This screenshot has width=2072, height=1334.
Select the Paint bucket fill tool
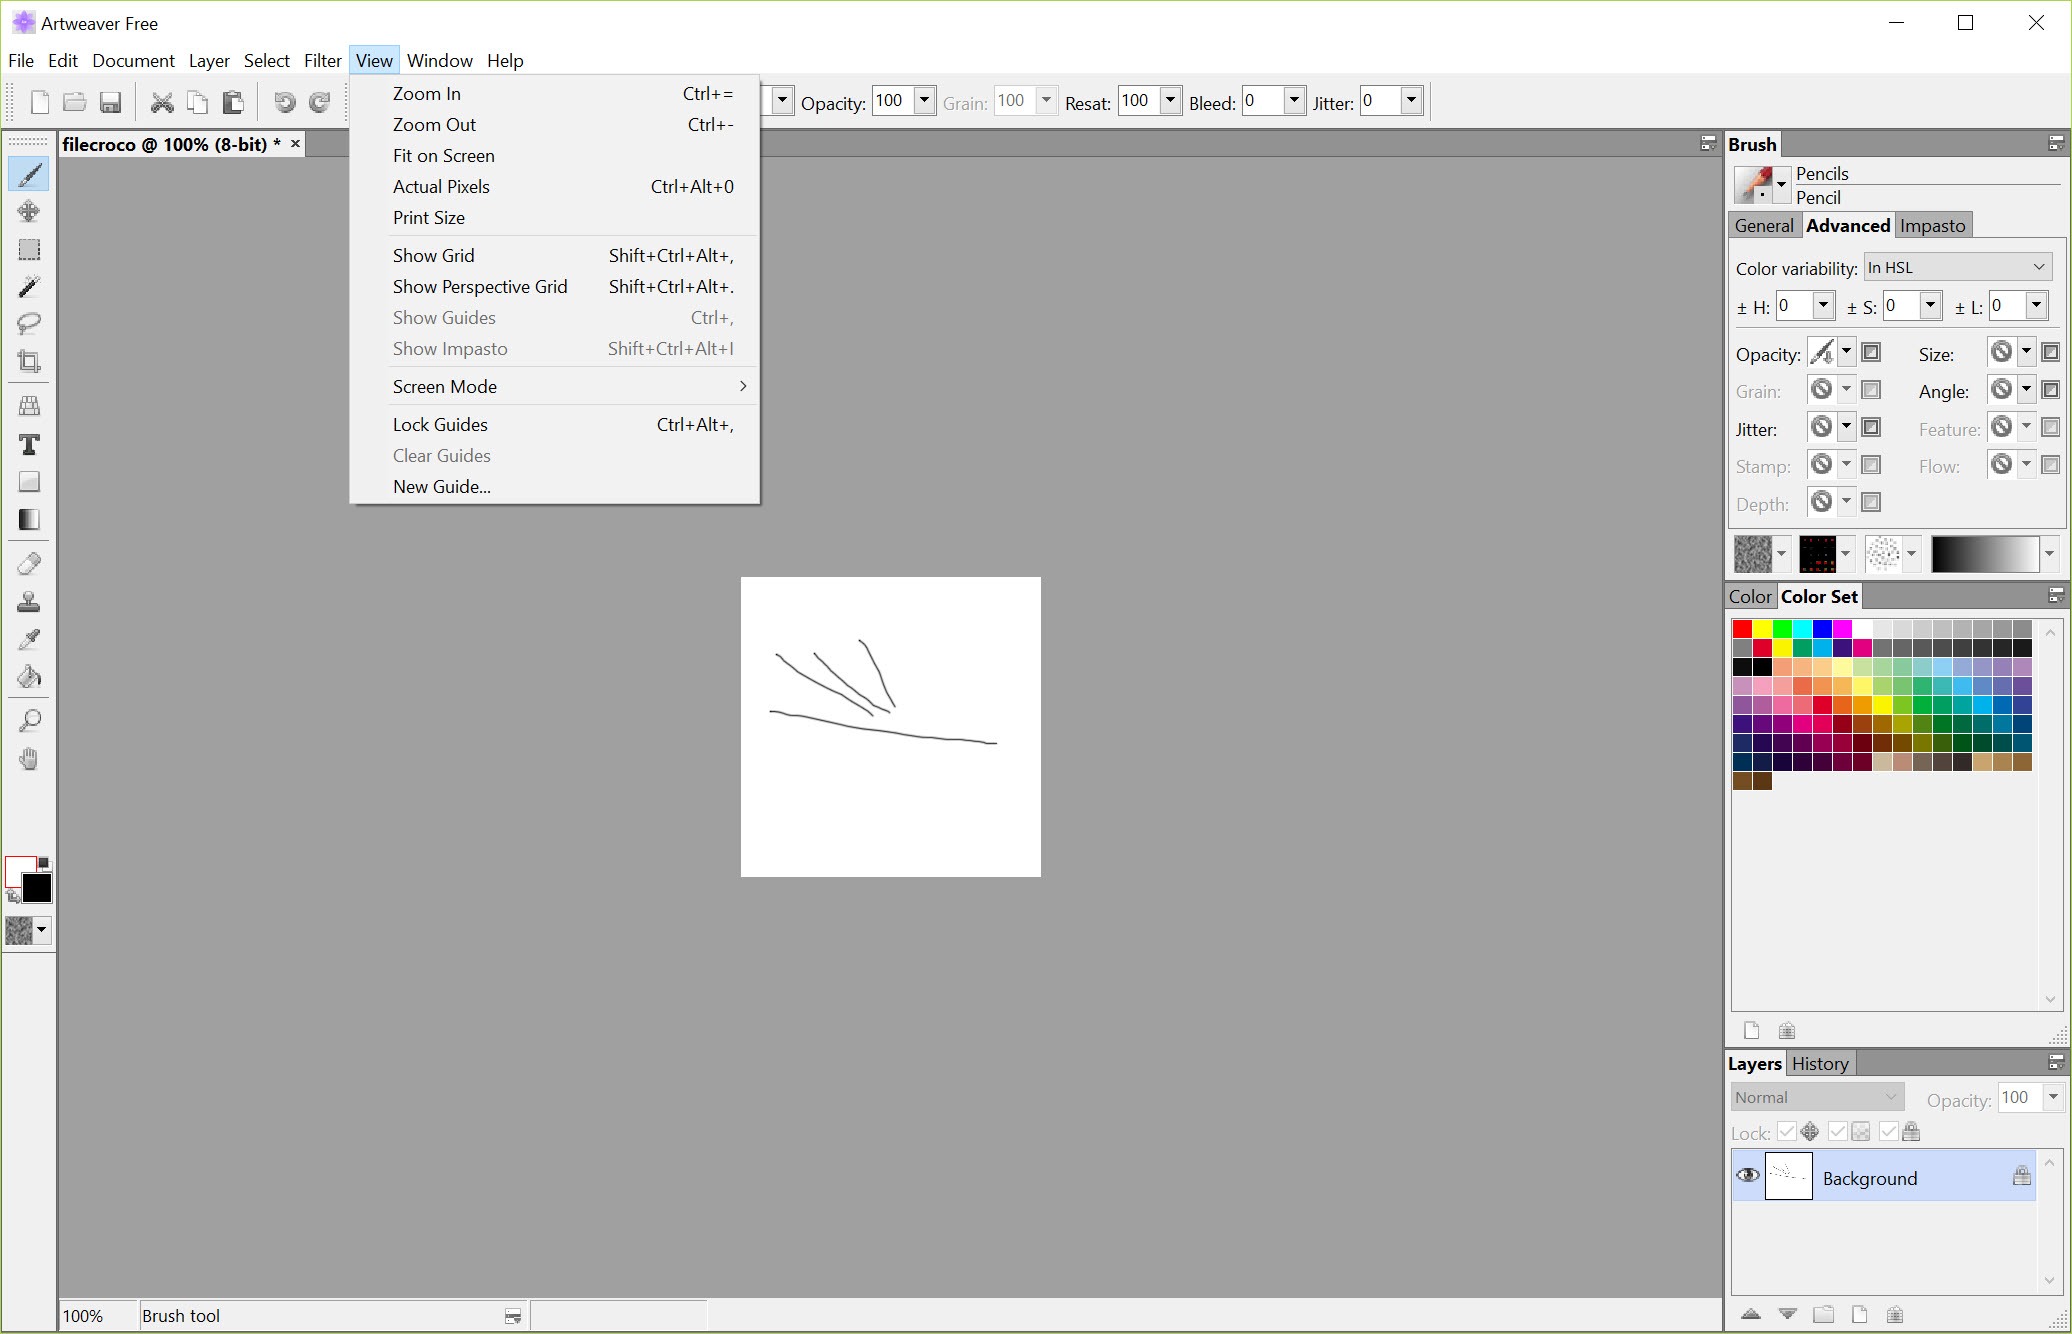click(29, 677)
